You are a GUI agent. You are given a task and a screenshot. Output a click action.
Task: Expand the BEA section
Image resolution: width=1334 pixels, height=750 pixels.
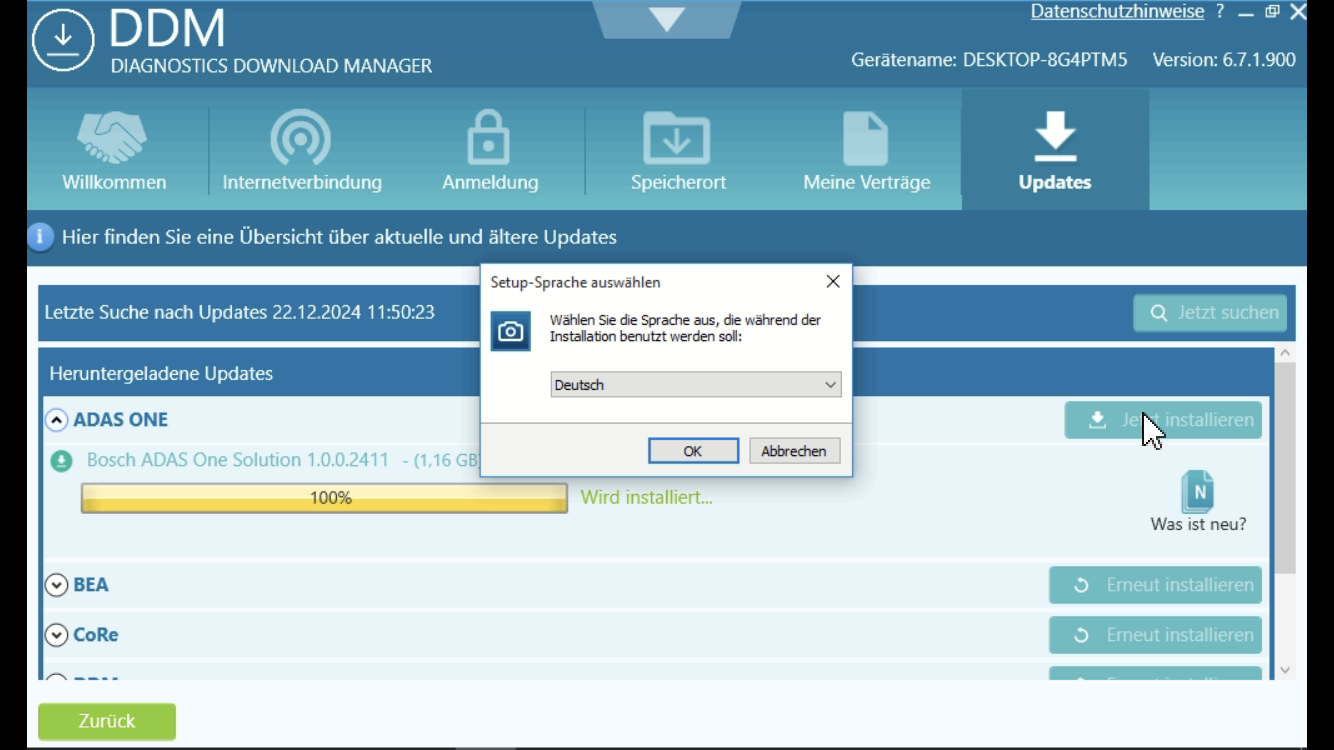(x=57, y=585)
